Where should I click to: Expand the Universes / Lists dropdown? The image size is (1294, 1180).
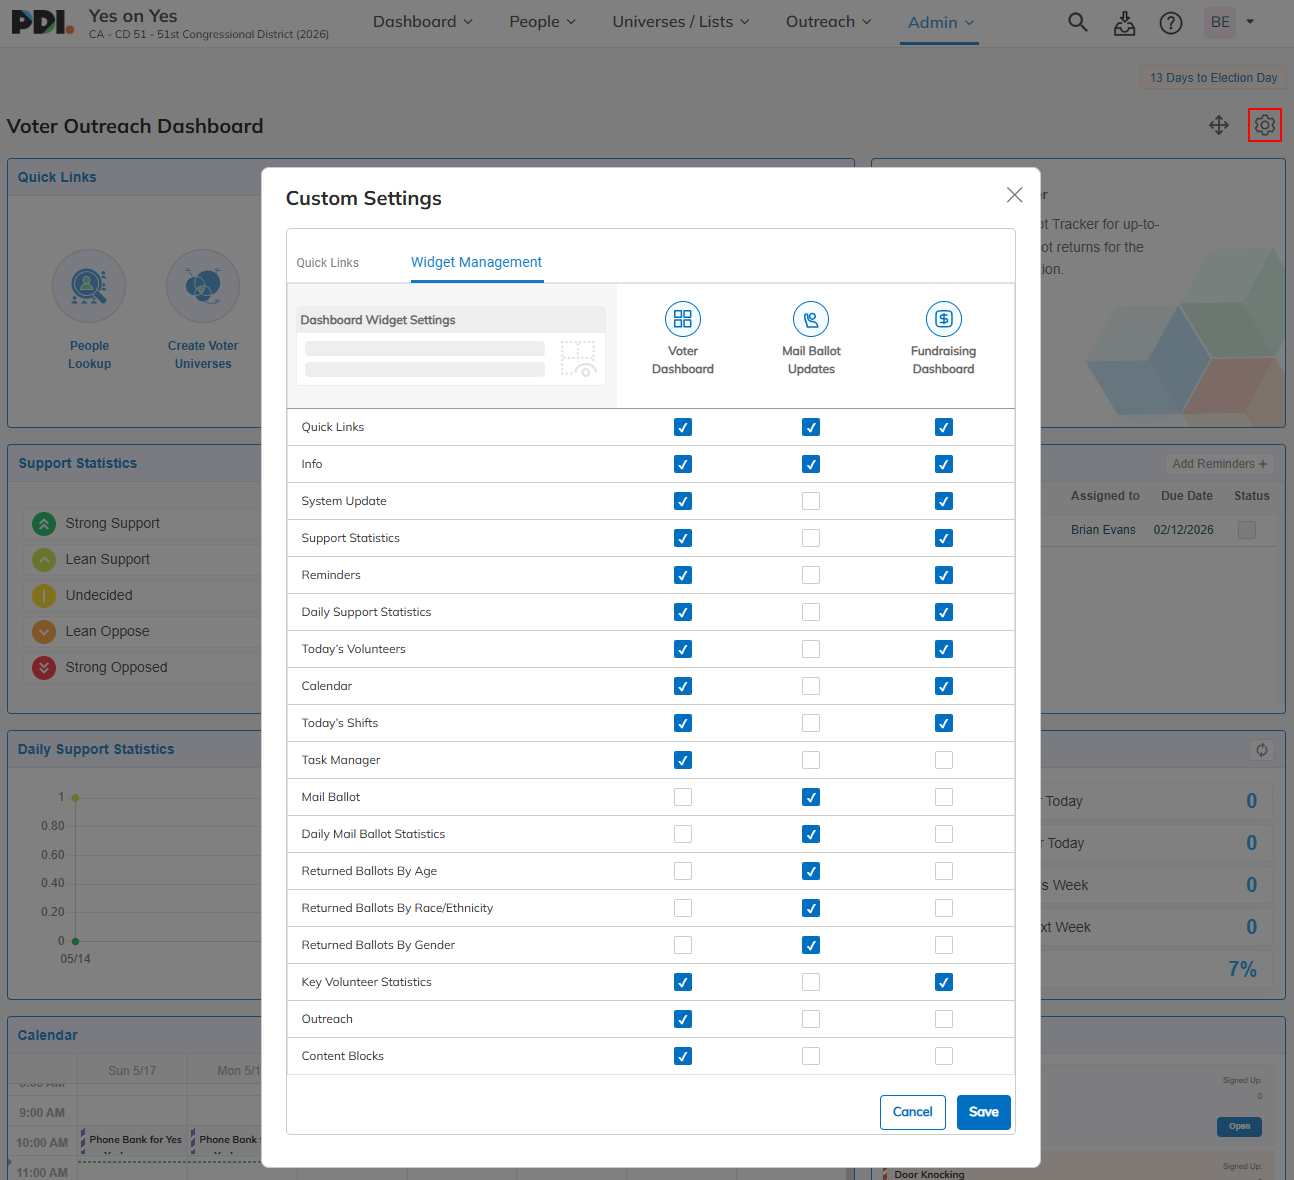(681, 22)
